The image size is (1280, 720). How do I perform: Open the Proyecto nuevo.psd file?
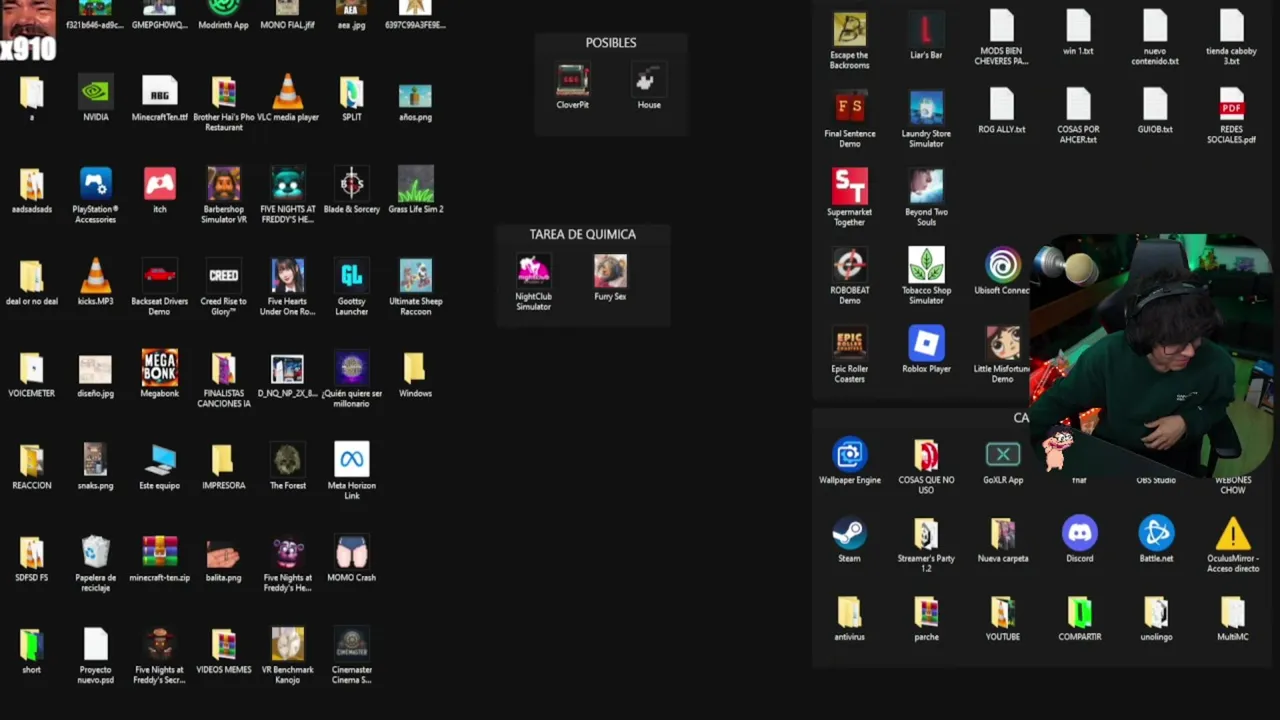point(95,644)
